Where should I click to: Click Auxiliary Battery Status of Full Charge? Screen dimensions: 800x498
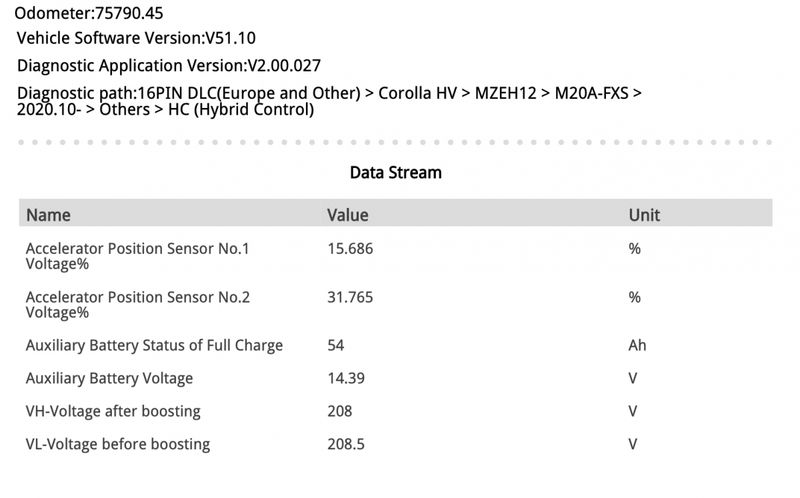tap(154, 345)
